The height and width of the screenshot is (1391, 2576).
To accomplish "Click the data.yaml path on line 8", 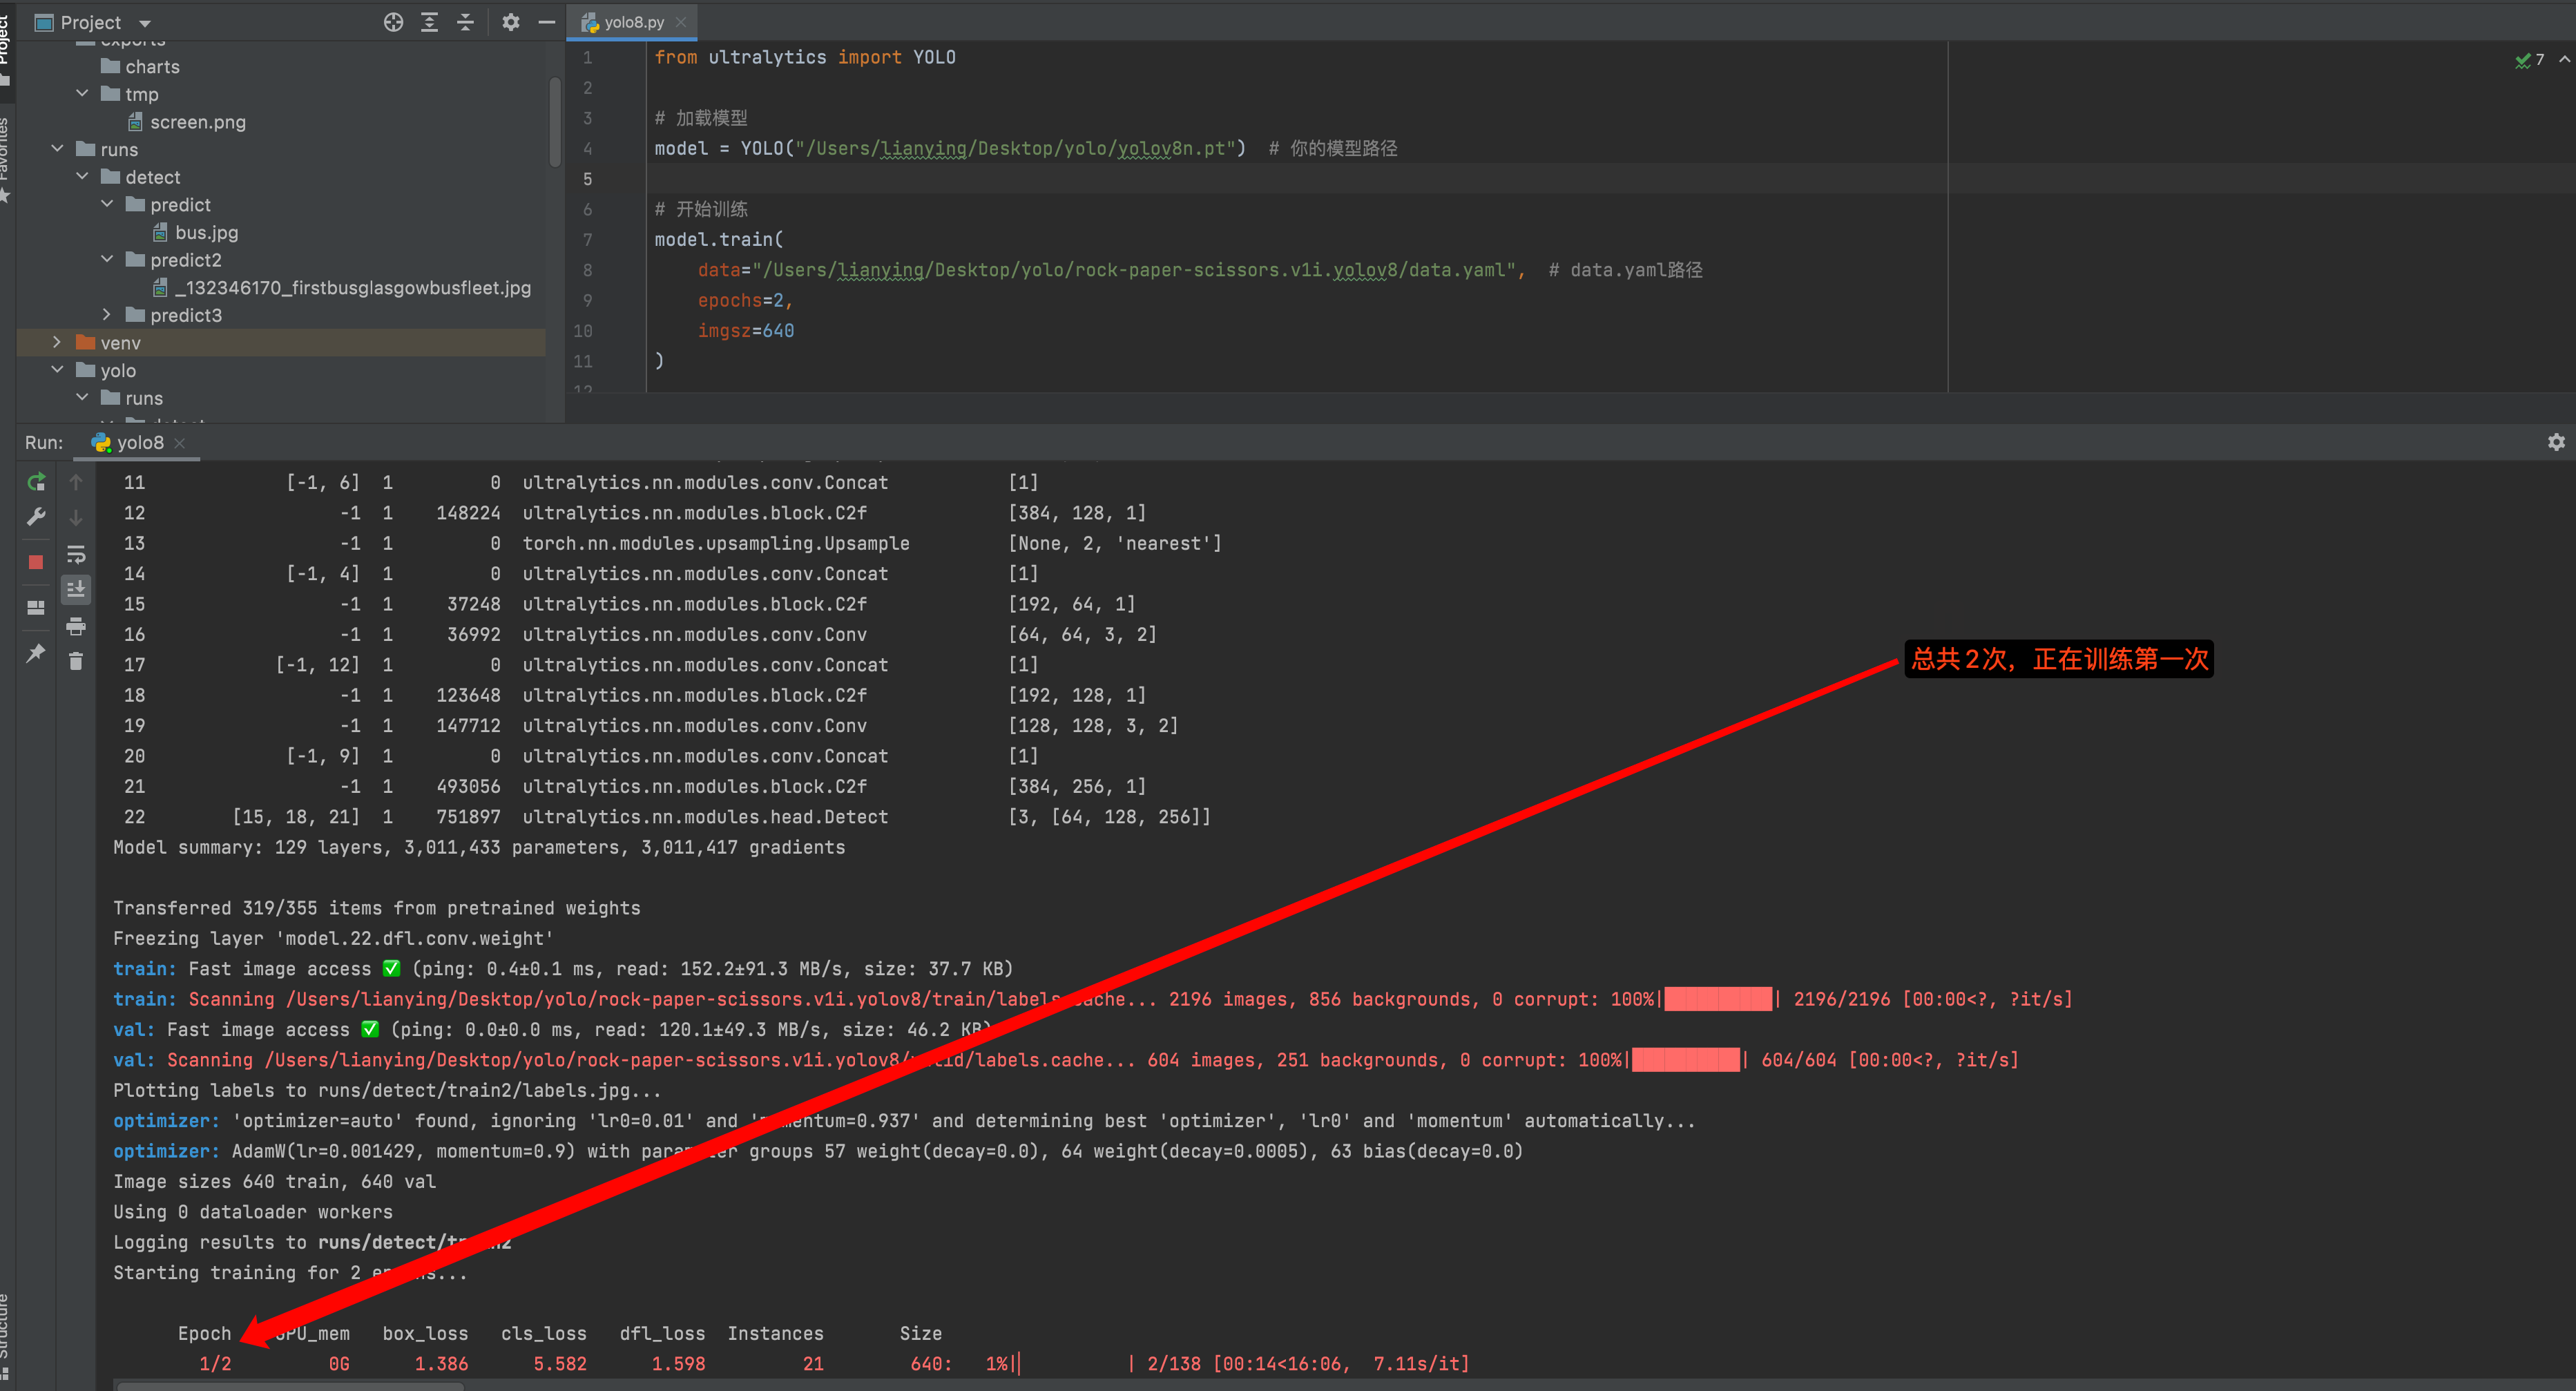I will [x=1134, y=270].
